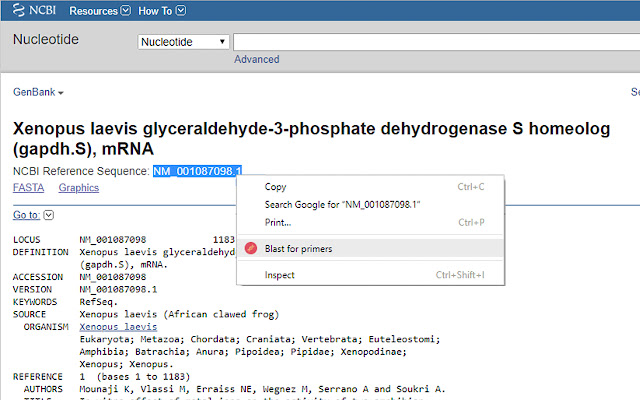640x400 pixels.
Task: Click the NCBI home text link
Action: pos(42,10)
